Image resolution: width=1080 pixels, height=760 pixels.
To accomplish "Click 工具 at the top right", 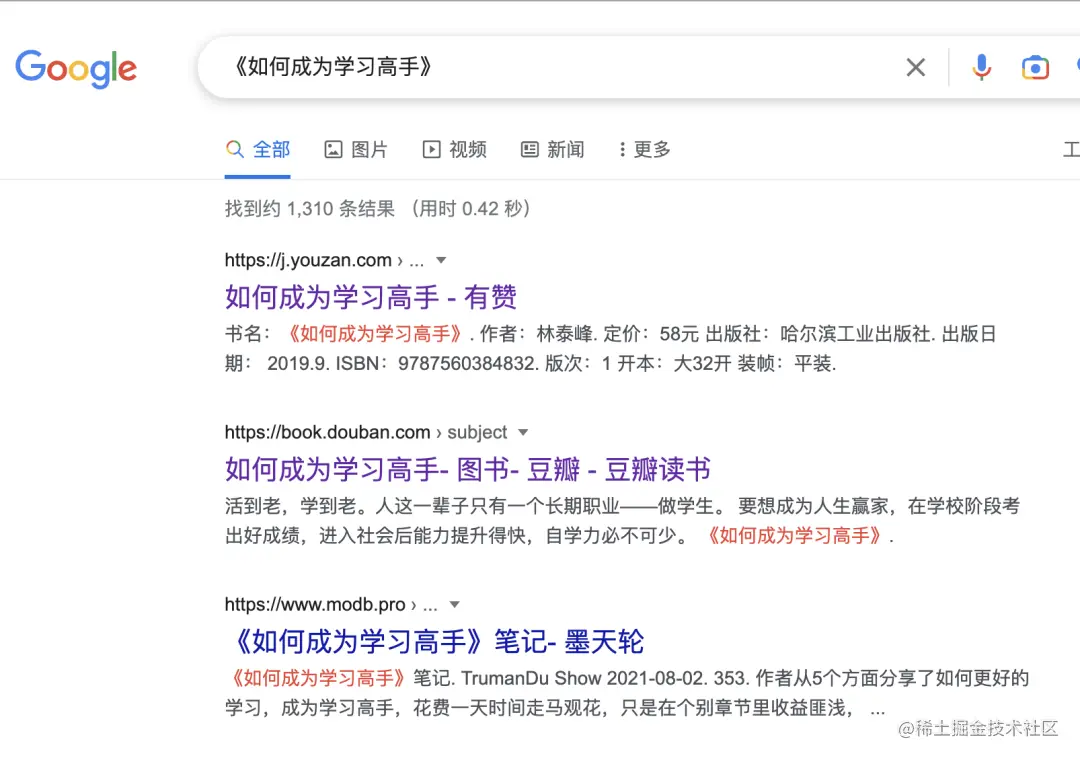I will (1071, 148).
